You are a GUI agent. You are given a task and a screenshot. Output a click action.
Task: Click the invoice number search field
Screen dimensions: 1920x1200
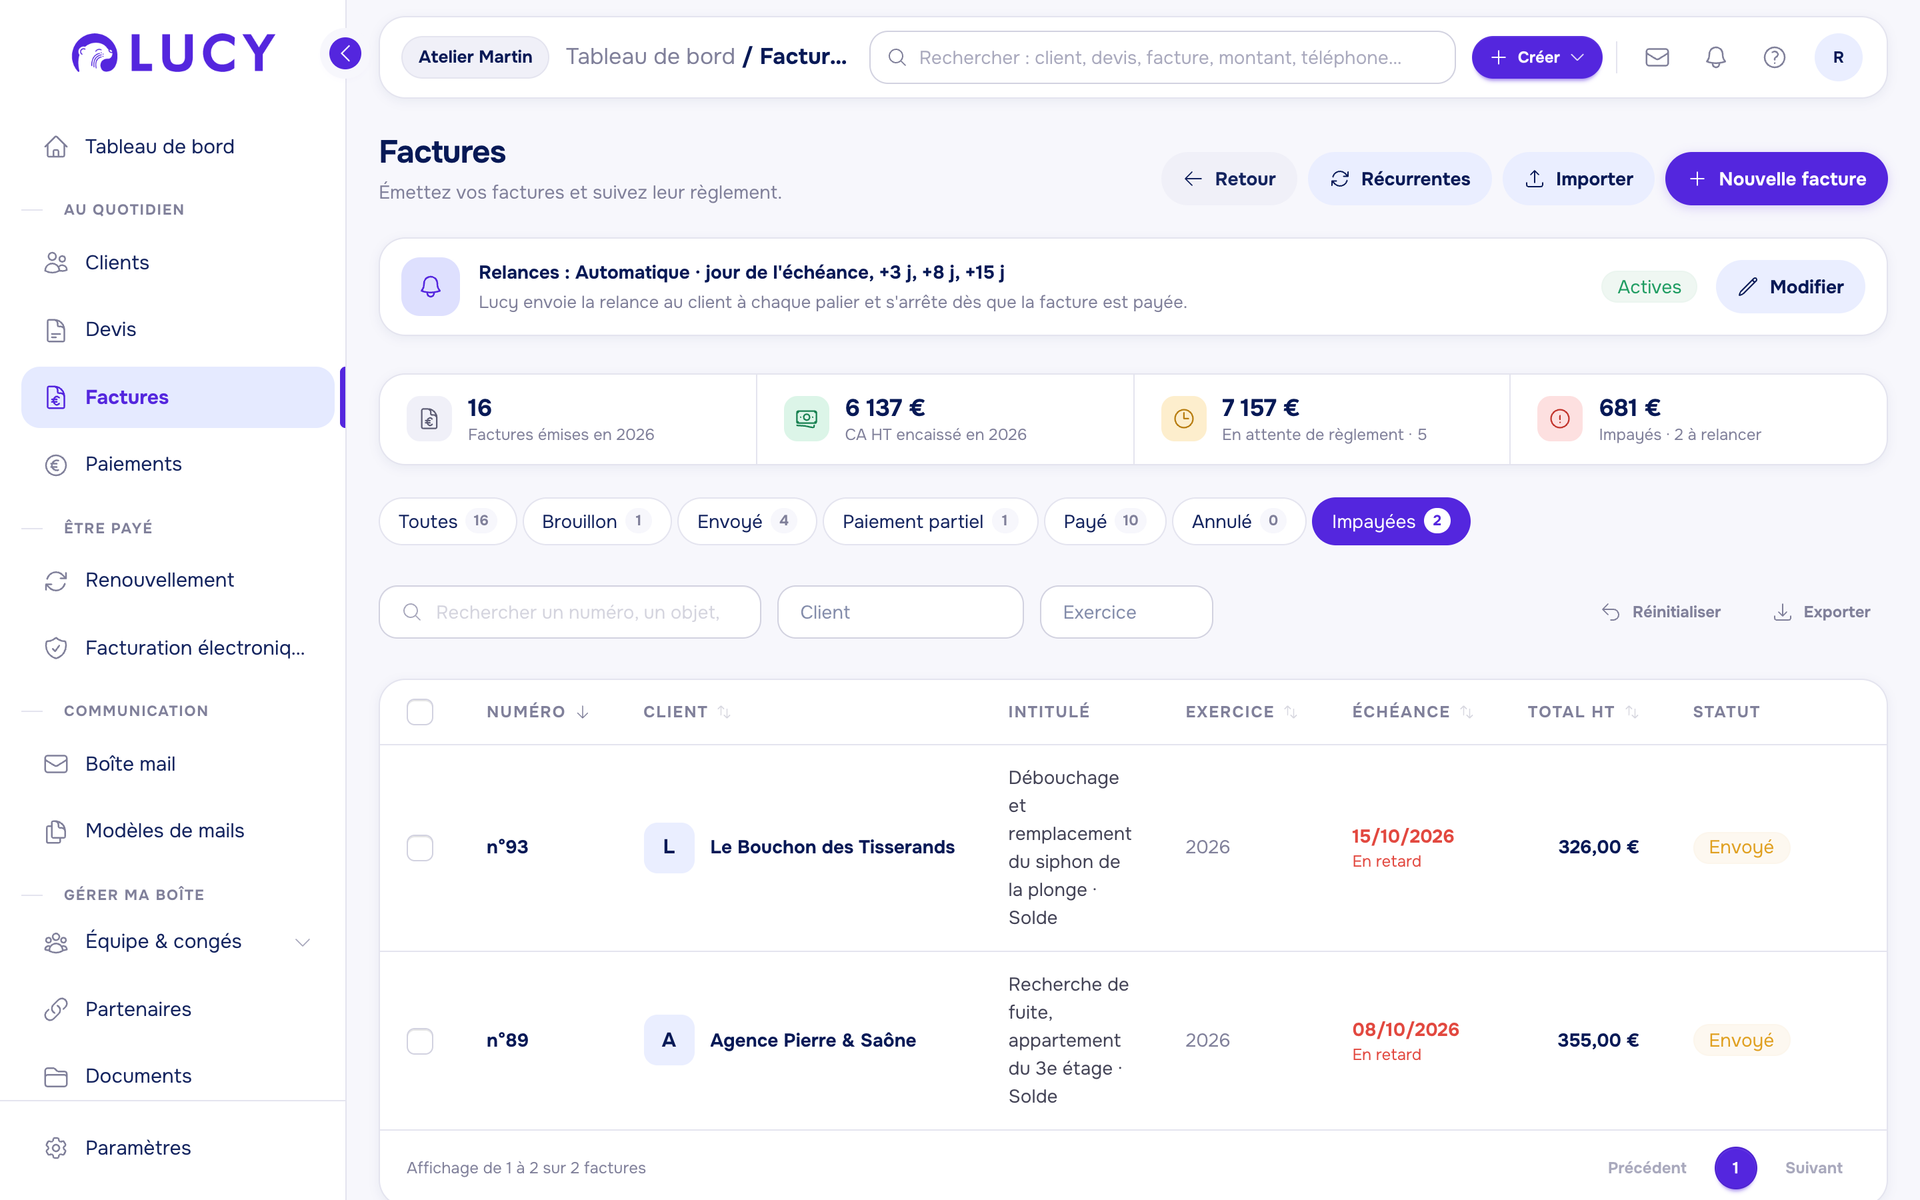(570, 612)
